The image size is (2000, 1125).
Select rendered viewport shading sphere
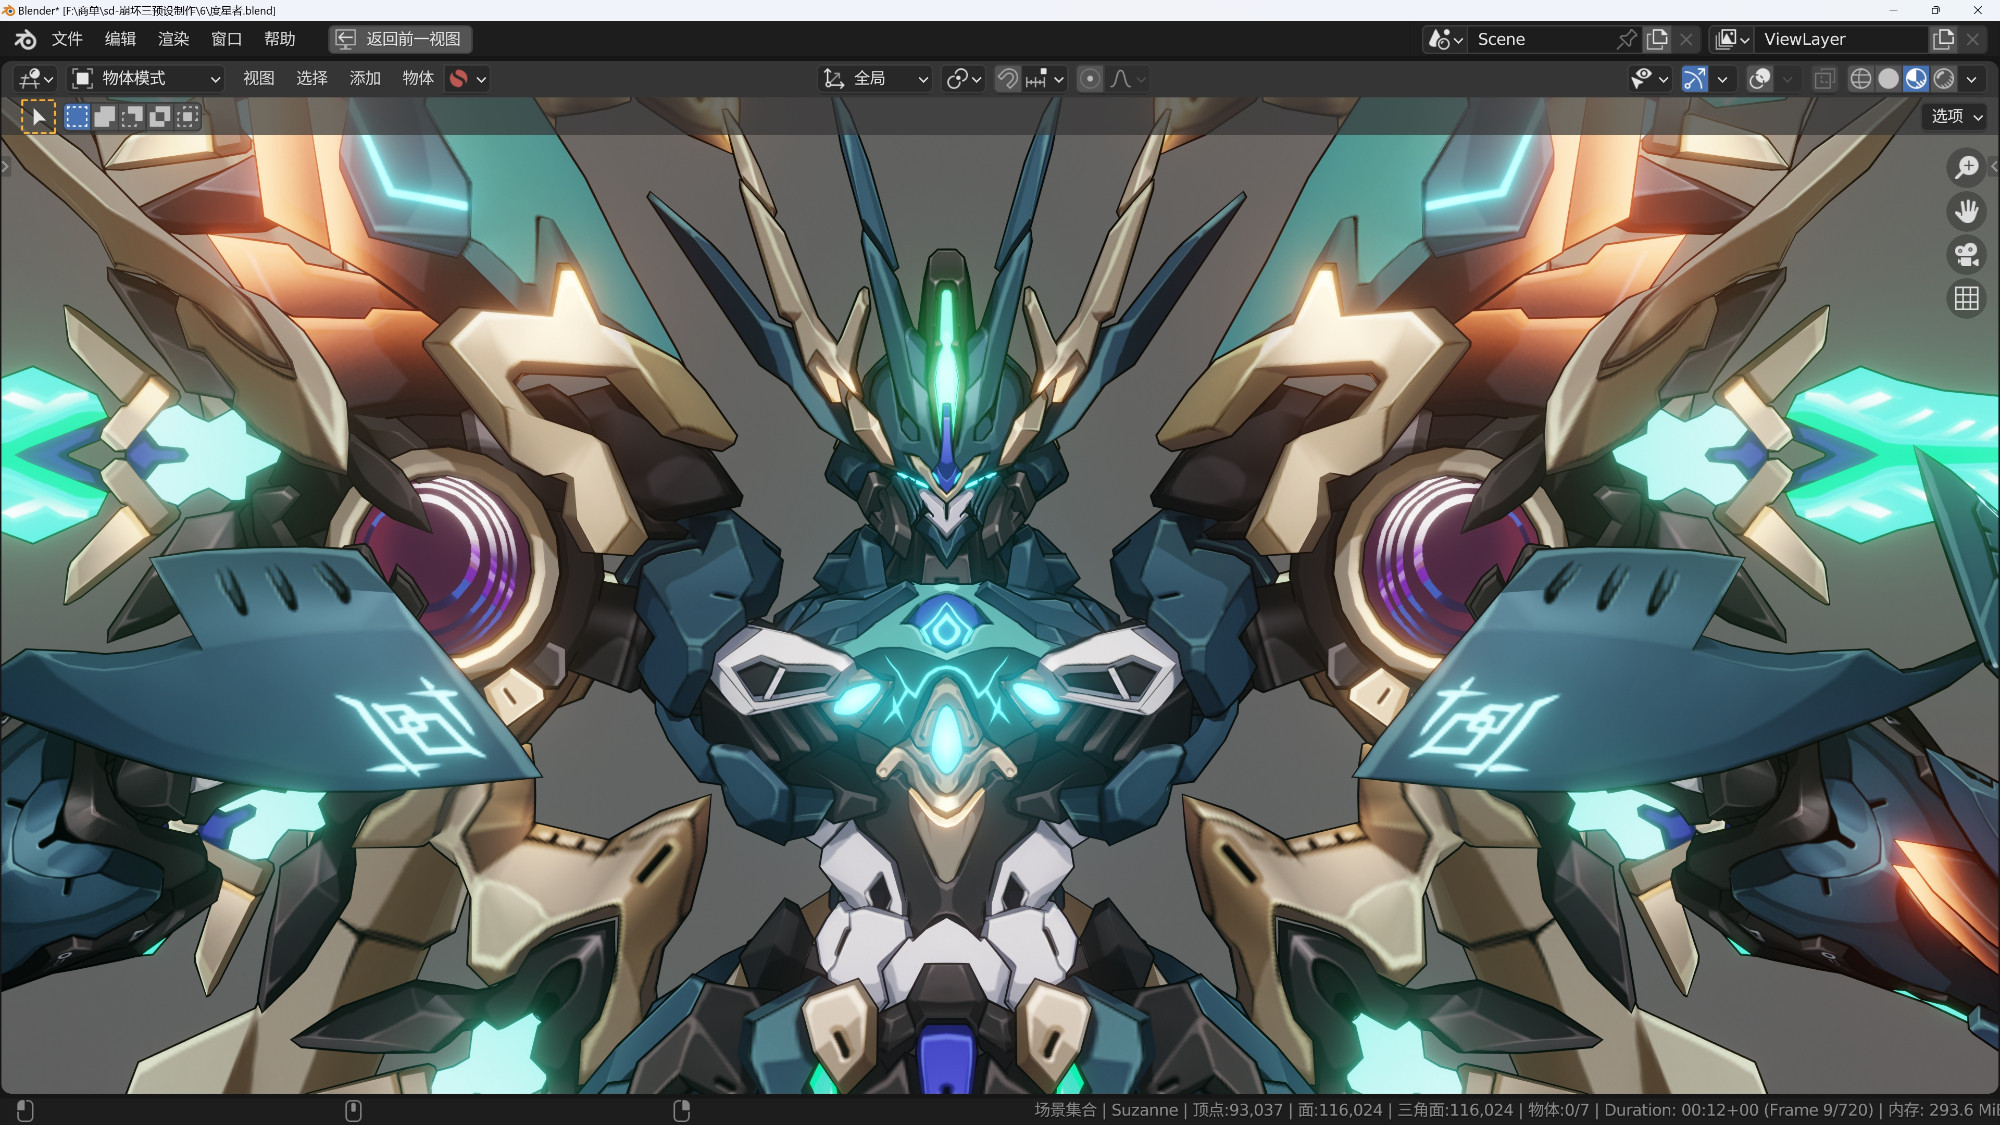(1944, 79)
